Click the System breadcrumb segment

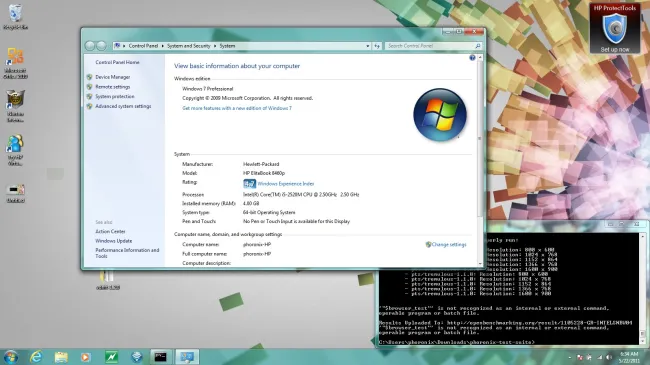(227, 46)
